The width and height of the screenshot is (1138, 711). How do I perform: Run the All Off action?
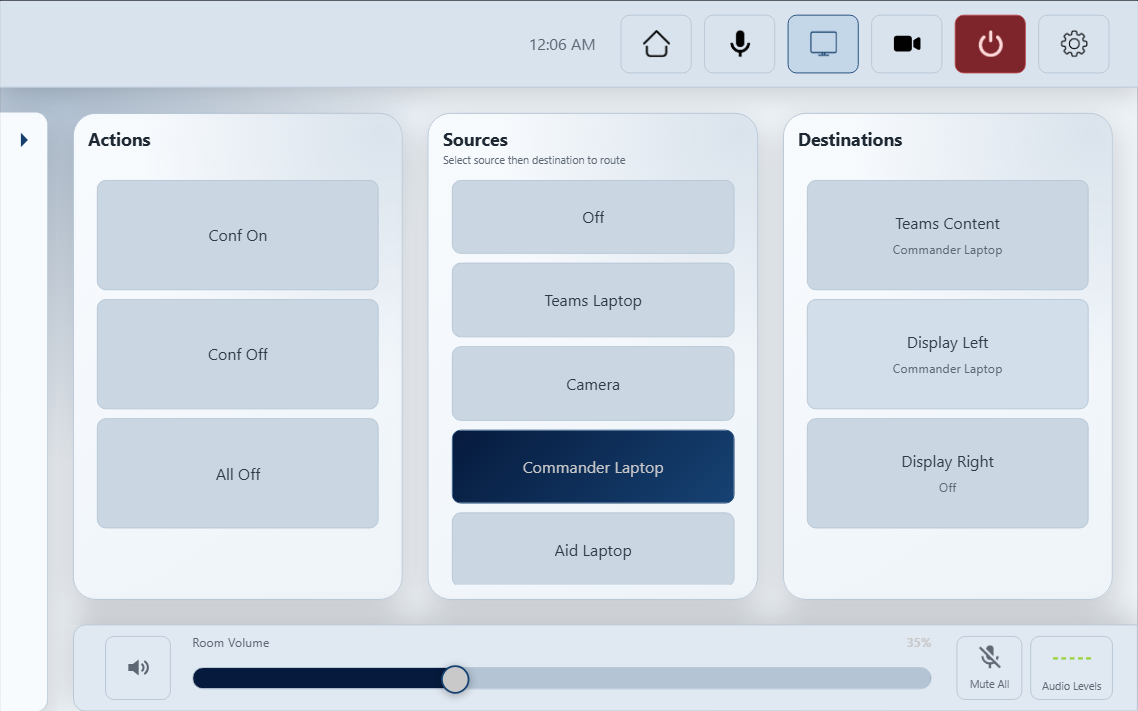pos(238,474)
